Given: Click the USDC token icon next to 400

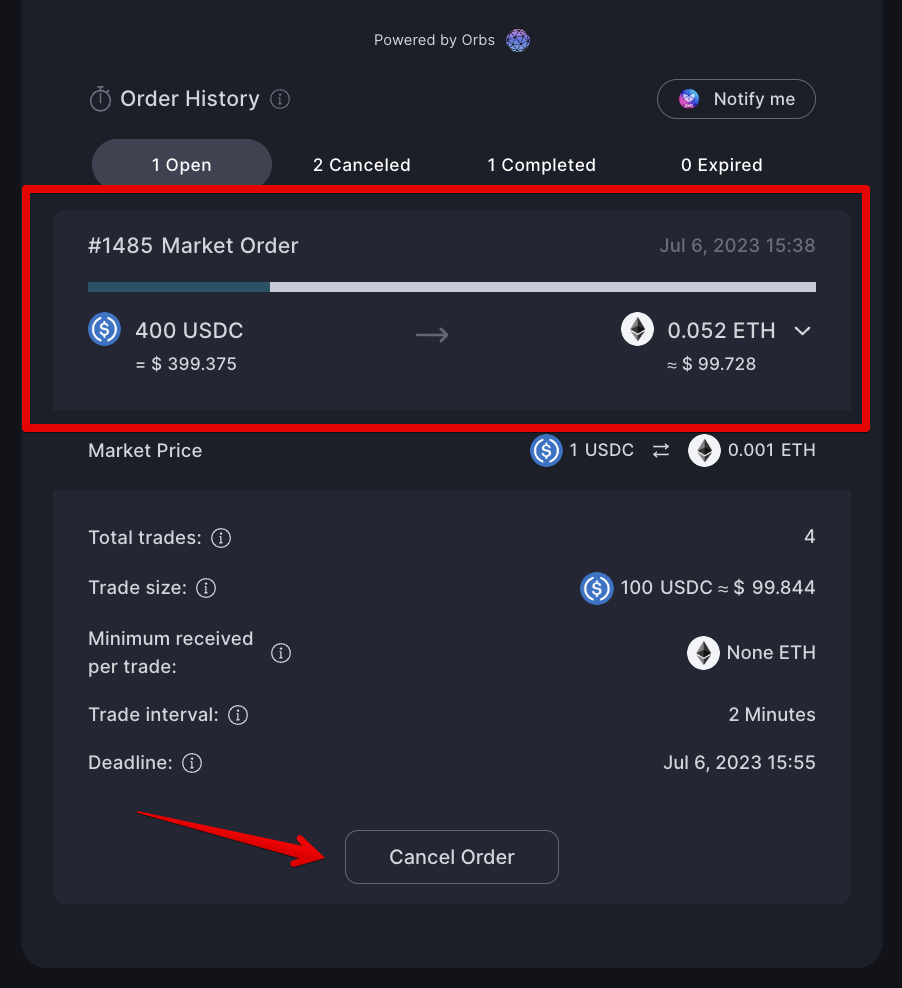Looking at the screenshot, I should coord(104,330).
